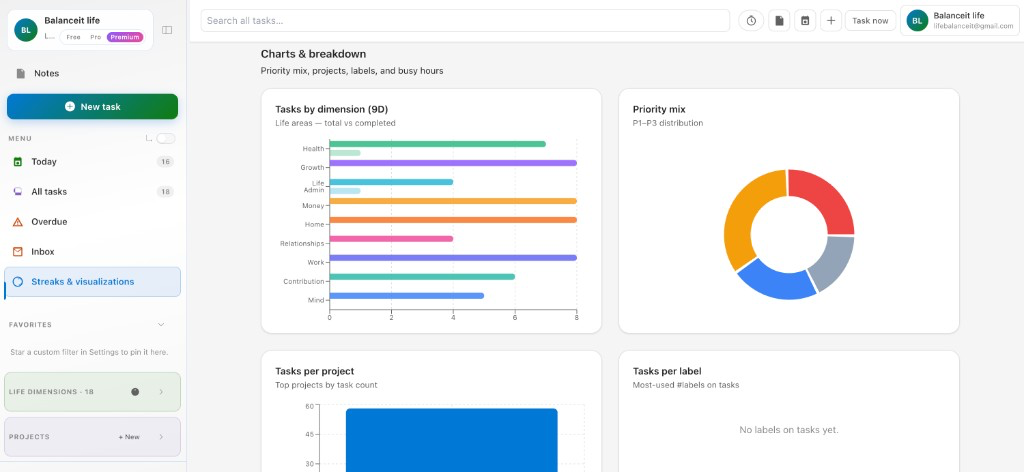Click the Streaks & visualizations circle icon
The width and height of the screenshot is (1024, 472).
tap(18, 282)
